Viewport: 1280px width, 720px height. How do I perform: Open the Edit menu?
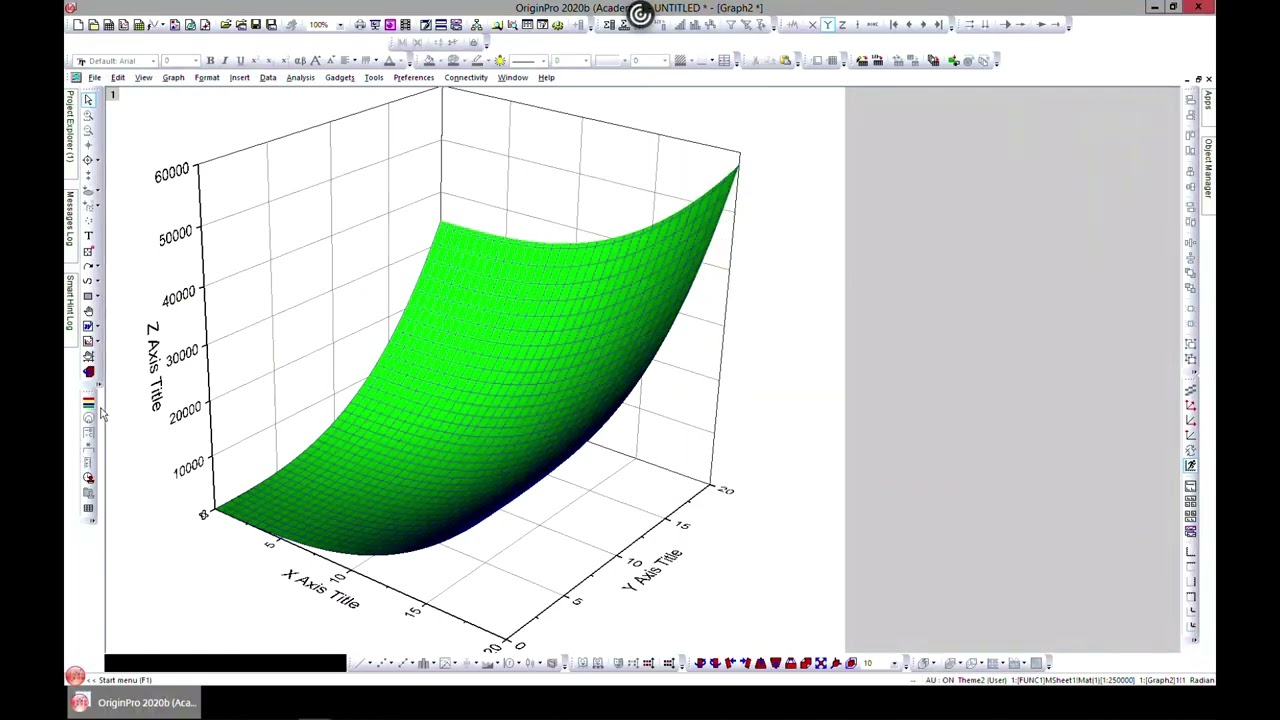point(118,78)
